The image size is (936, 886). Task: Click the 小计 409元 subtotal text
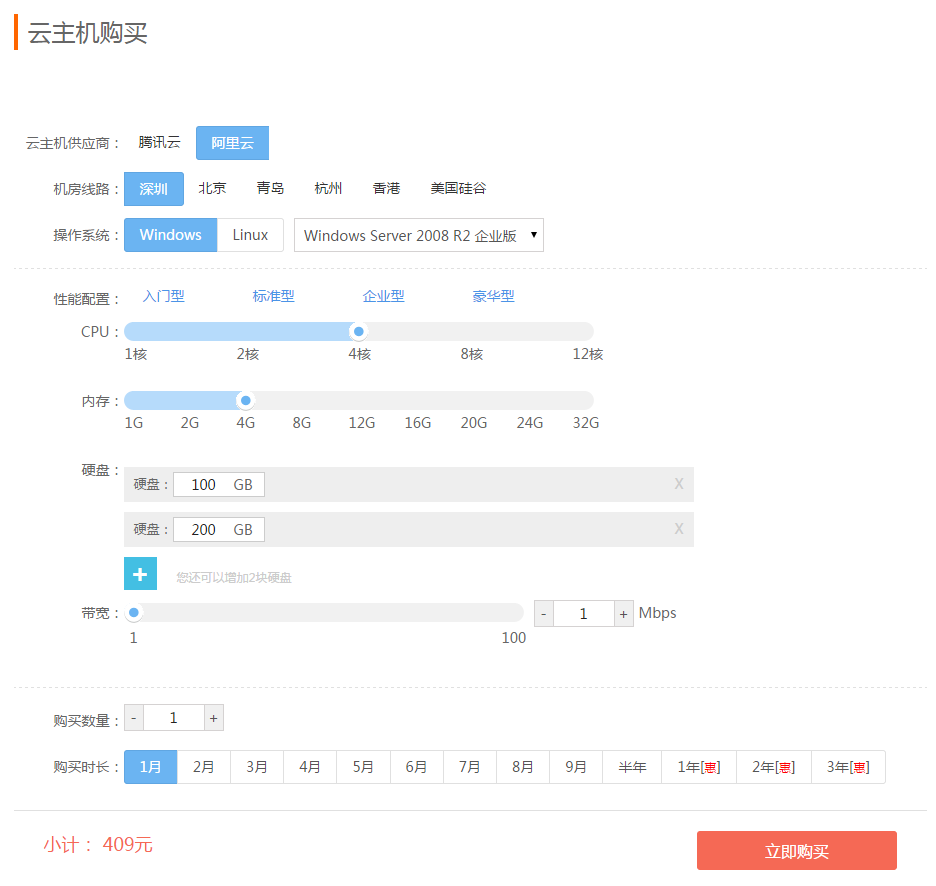pyautogui.click(x=98, y=844)
